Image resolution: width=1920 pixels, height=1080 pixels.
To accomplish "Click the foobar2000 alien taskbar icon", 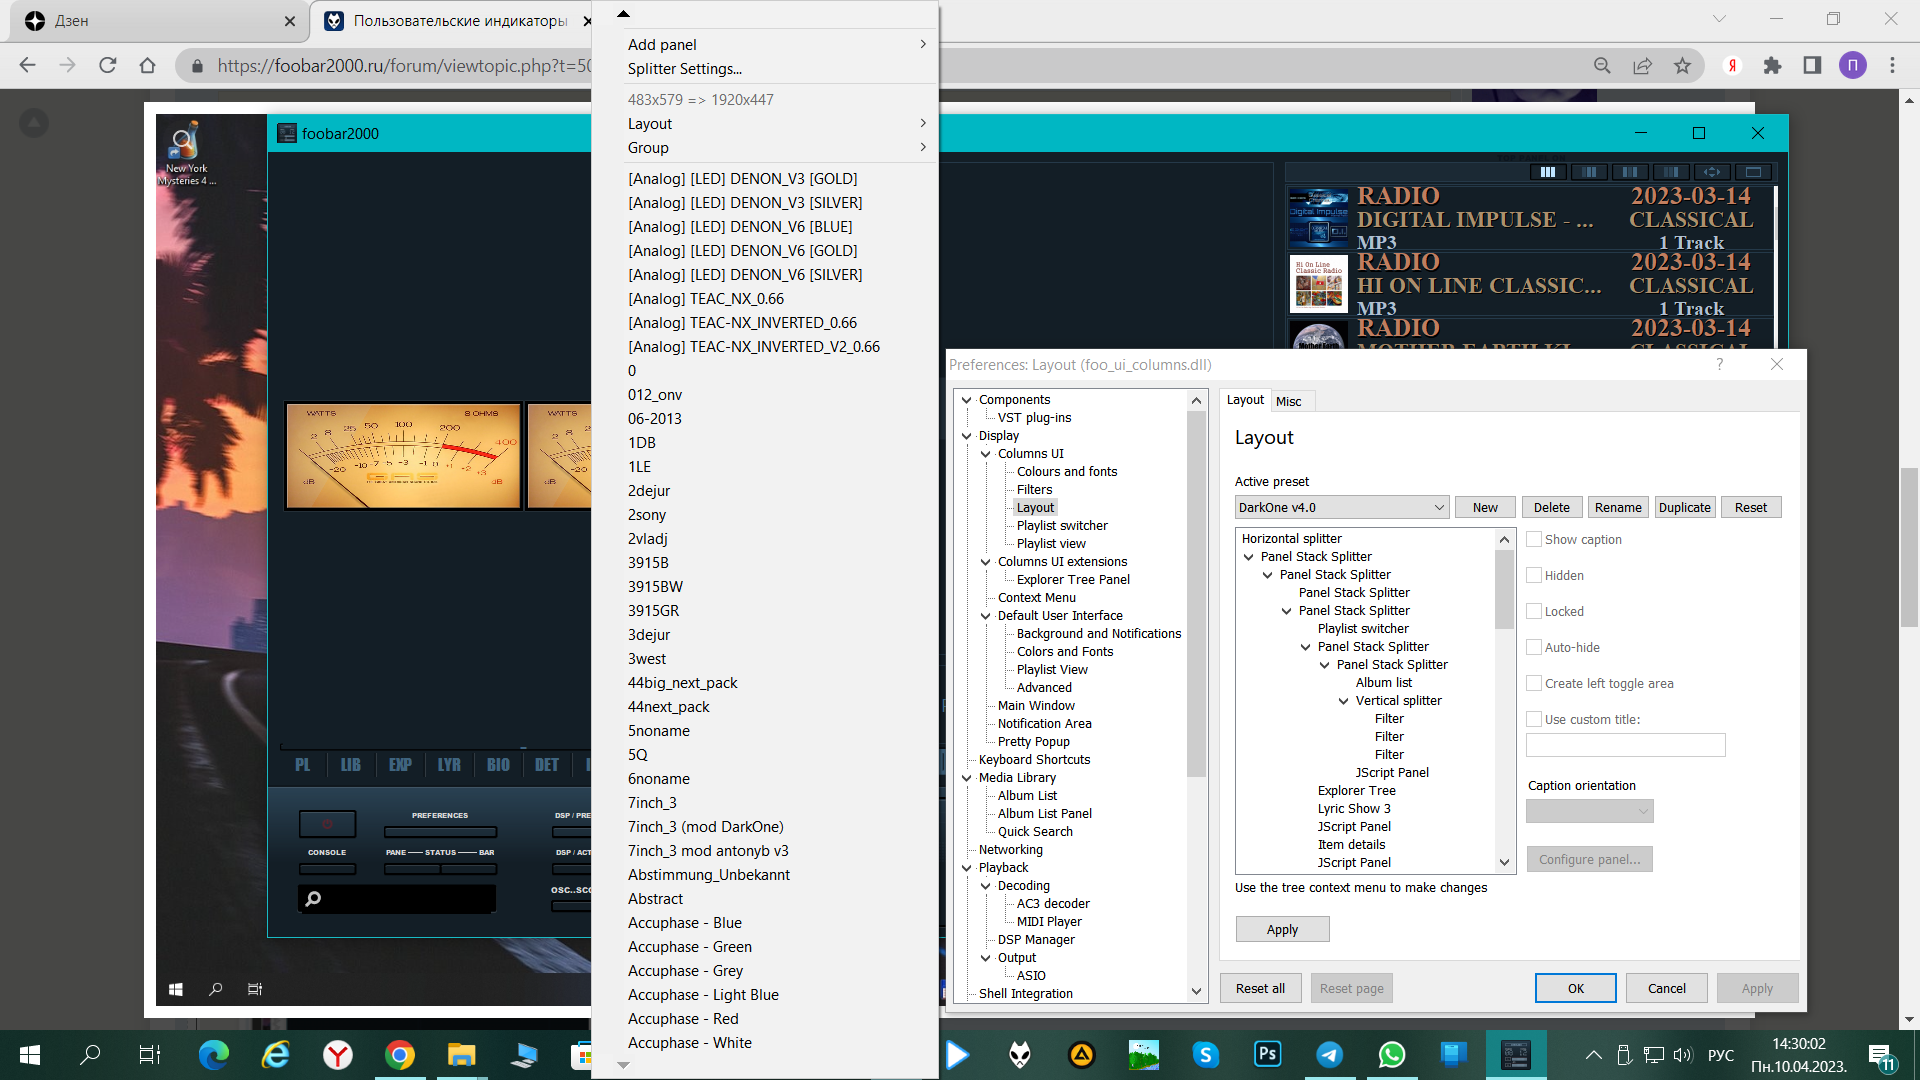I will (x=1019, y=1054).
